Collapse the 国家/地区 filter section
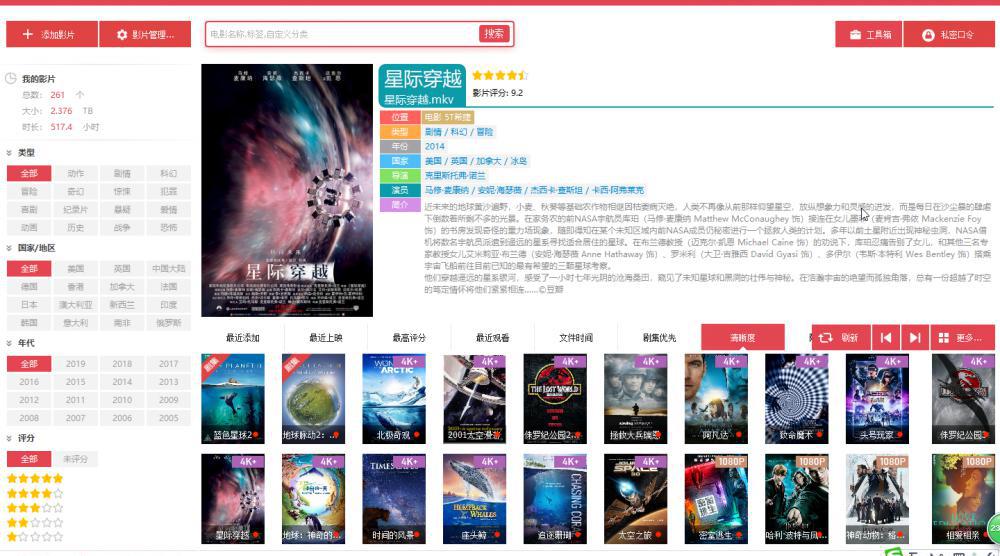This screenshot has width=1000, height=556. click(9, 248)
